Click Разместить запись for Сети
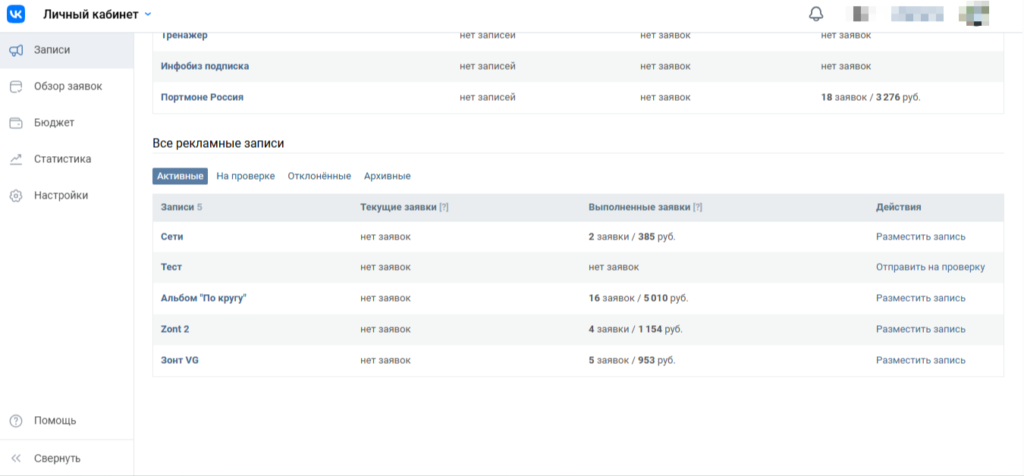The width and height of the screenshot is (1024, 476). tap(920, 237)
